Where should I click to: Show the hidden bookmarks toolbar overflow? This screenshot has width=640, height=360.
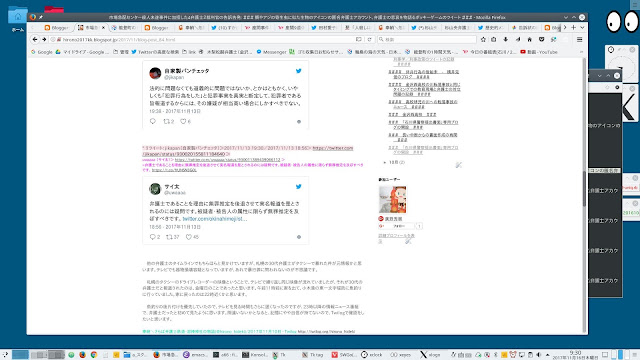(x=581, y=52)
